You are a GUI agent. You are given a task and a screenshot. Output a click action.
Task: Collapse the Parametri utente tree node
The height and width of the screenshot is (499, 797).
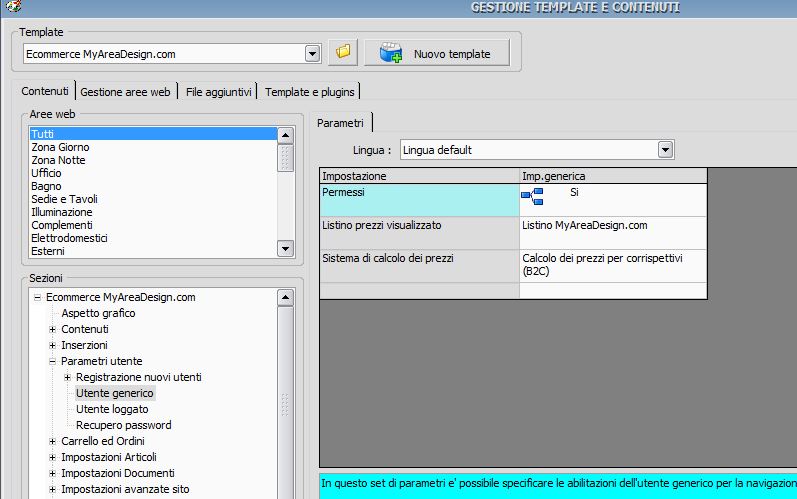coord(52,361)
